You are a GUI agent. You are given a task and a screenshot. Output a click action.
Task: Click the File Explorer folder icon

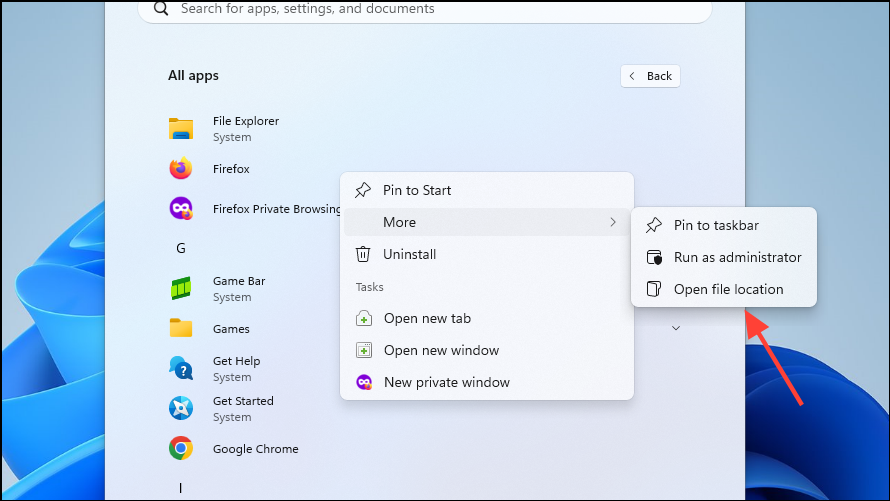point(180,129)
